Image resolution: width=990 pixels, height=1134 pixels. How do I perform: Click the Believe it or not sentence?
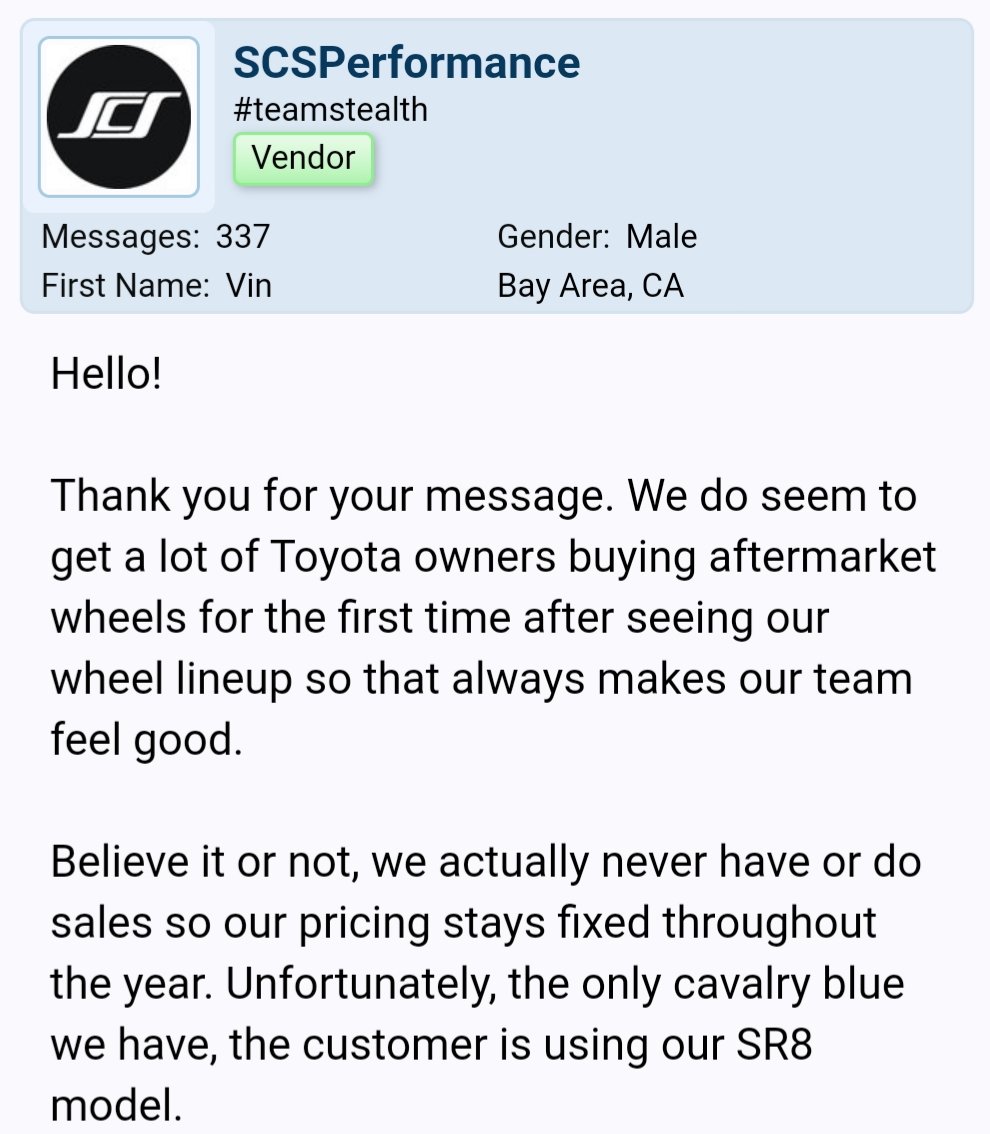(x=205, y=862)
